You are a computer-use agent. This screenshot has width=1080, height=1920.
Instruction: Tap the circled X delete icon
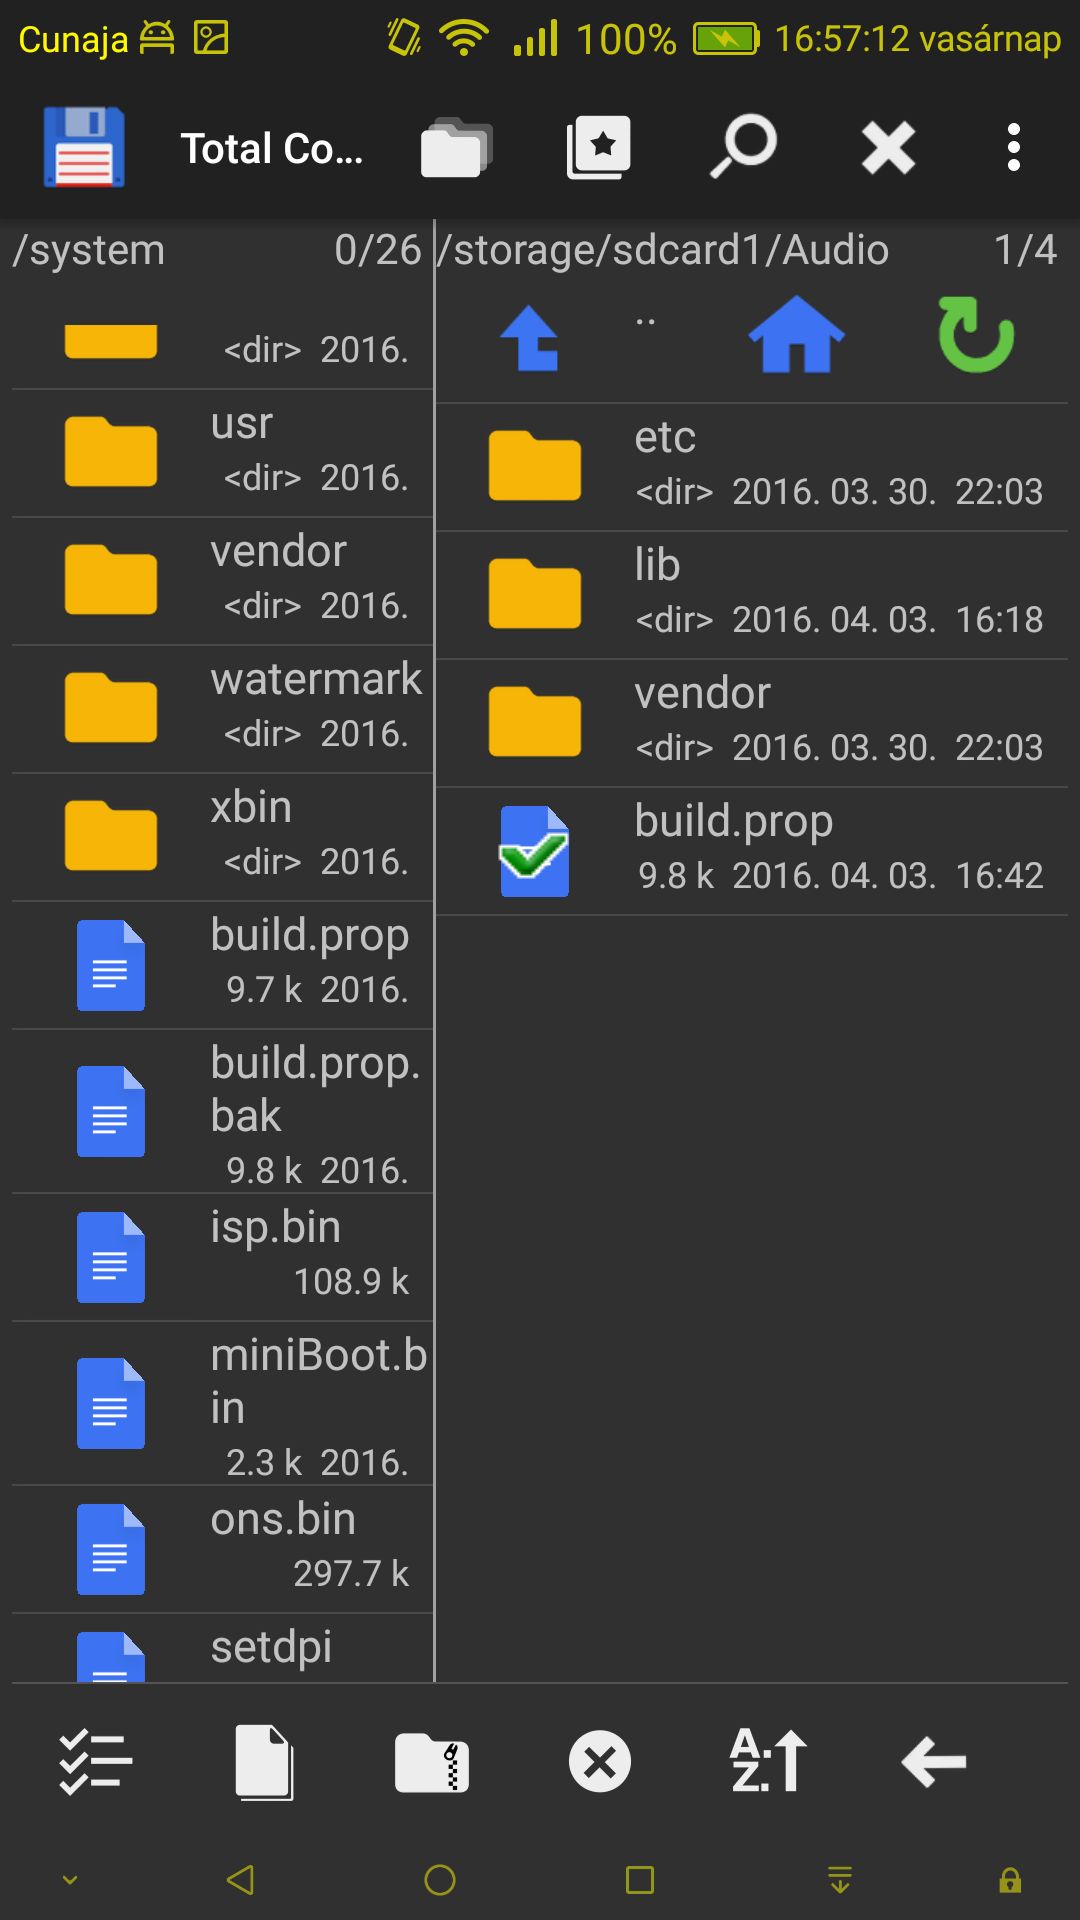coord(600,1762)
